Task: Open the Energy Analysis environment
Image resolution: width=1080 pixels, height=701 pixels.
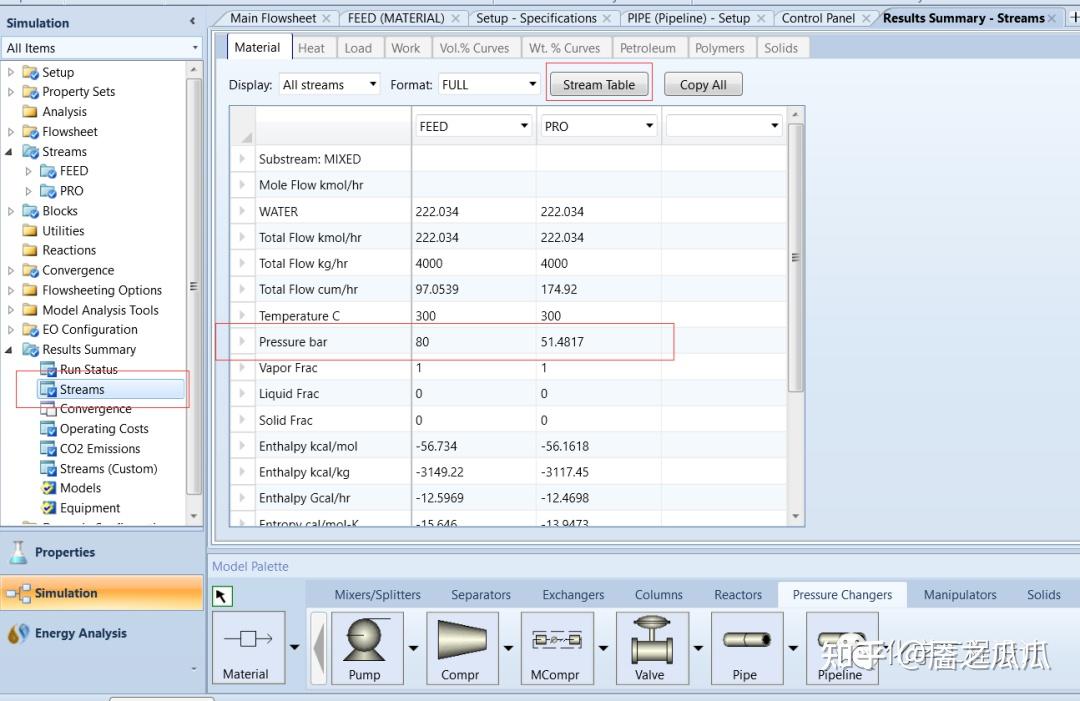Action: click(80, 633)
